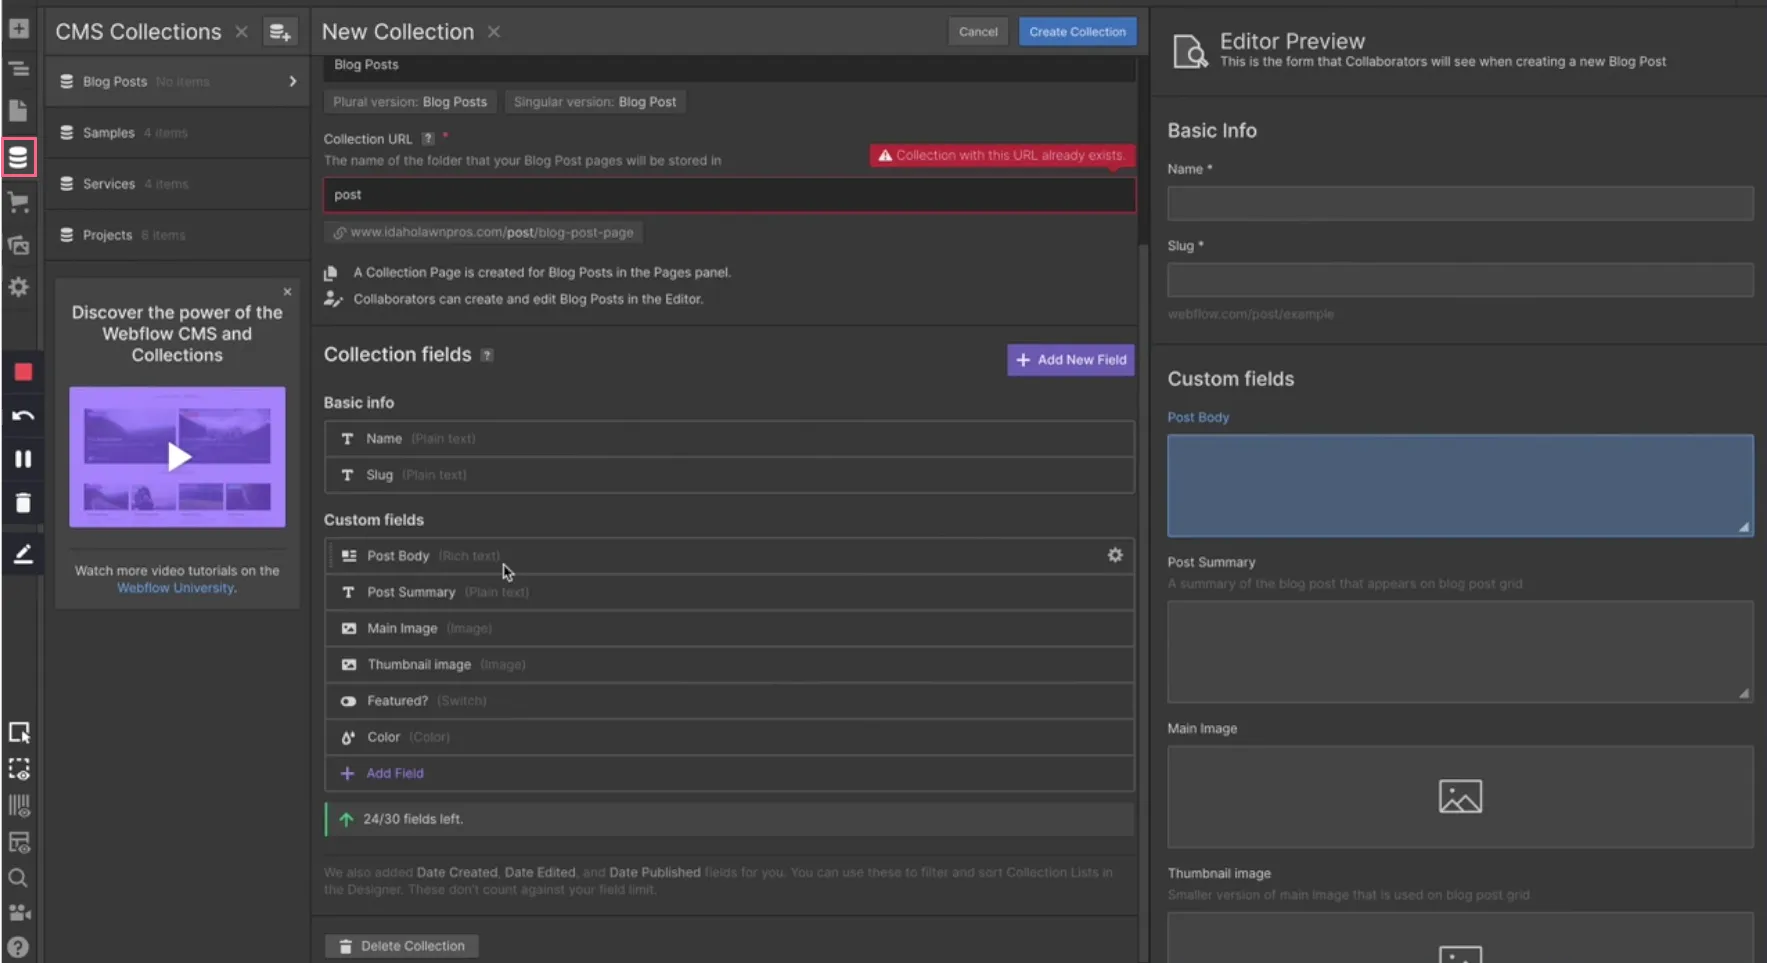Open the Services collection
Screen dimensions: 1767x963
point(177,184)
